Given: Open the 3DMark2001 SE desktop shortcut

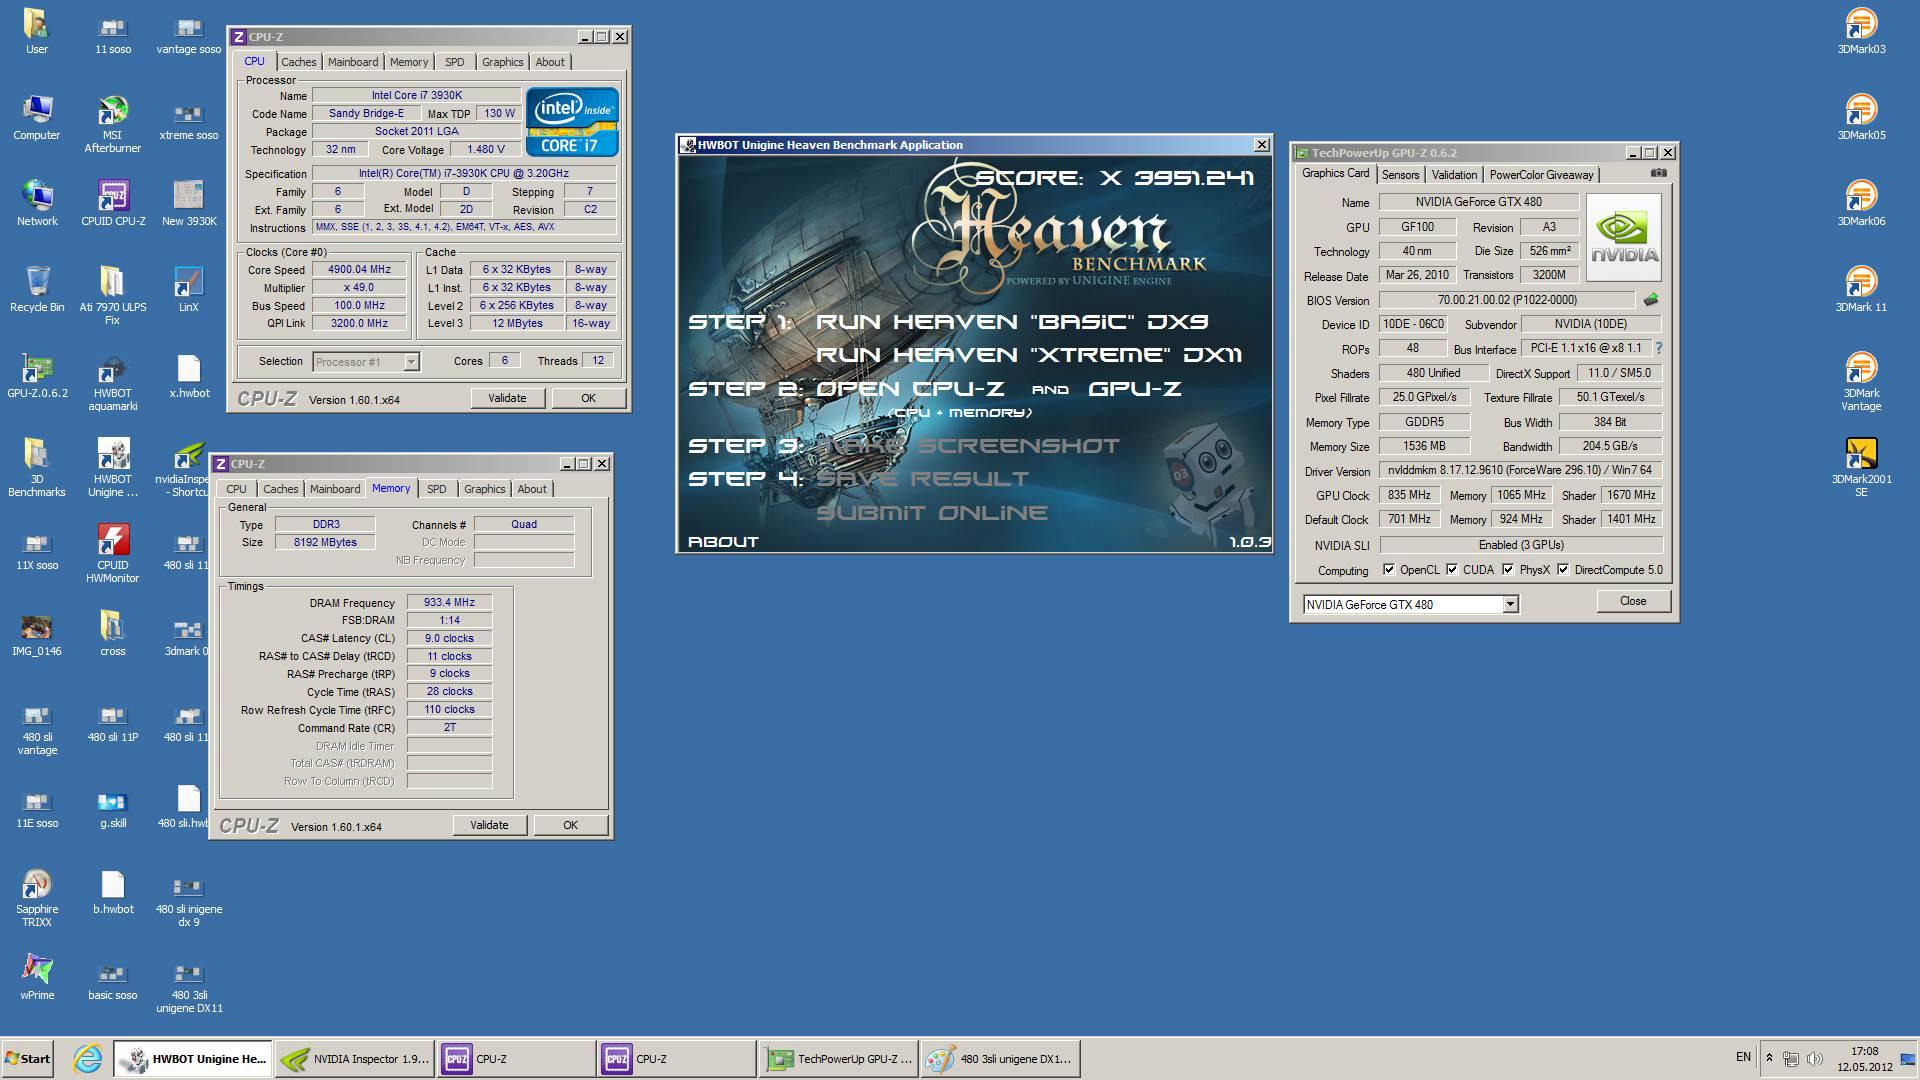Looking at the screenshot, I should click(x=1861, y=467).
